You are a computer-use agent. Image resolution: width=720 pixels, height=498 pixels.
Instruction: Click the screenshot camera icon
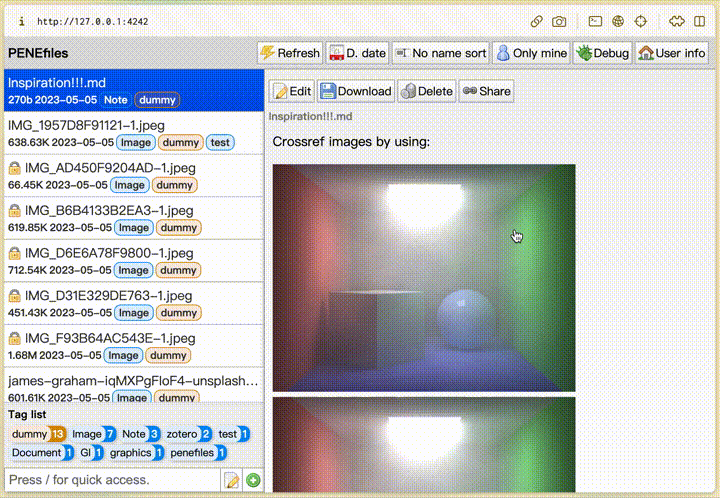coord(559,22)
